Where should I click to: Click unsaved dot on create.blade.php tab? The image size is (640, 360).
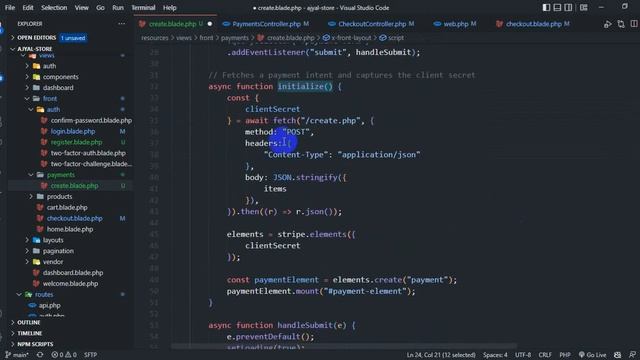[210, 24]
